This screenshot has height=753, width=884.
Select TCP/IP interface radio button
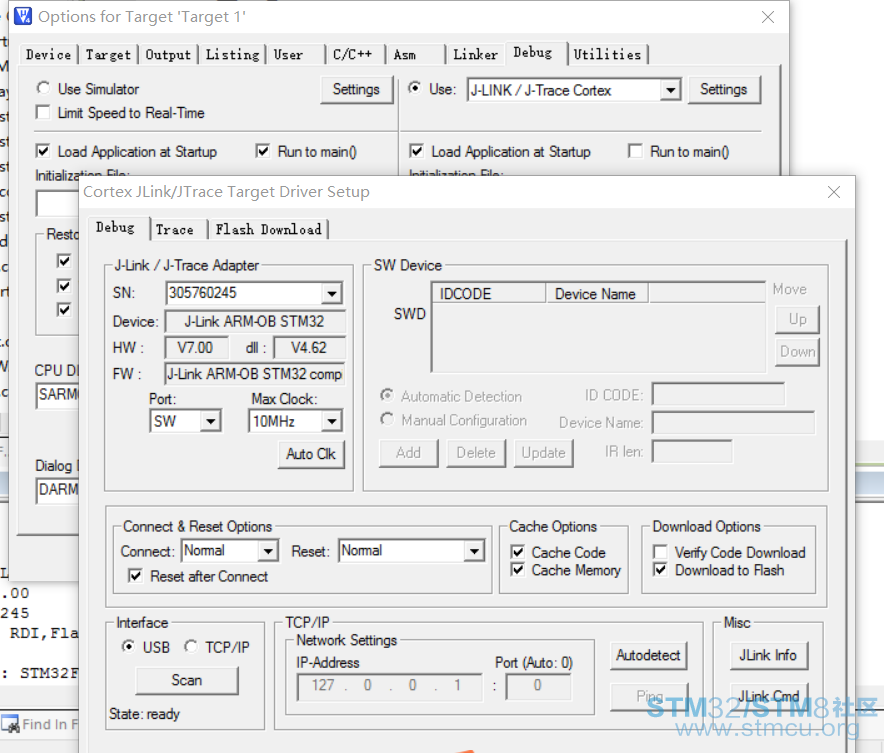[191, 646]
